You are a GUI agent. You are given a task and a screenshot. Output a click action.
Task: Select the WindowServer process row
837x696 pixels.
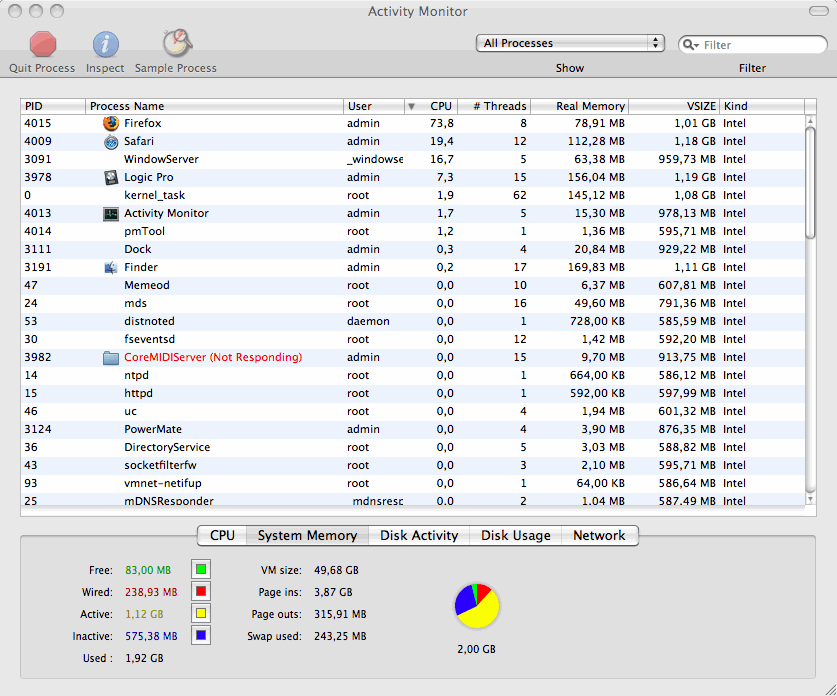click(413, 160)
